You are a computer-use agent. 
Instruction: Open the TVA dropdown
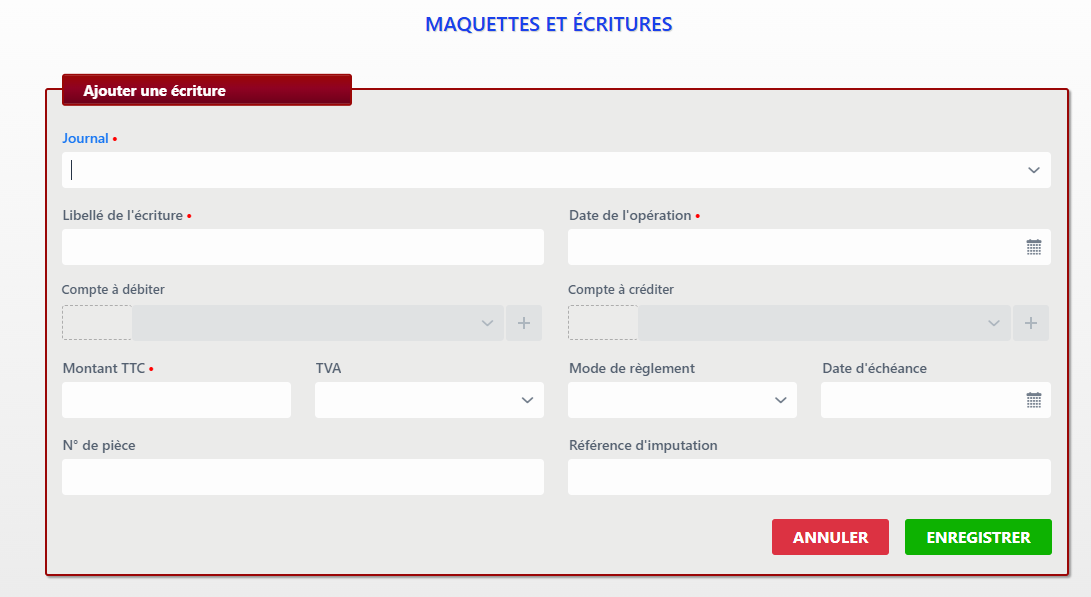[527, 400]
